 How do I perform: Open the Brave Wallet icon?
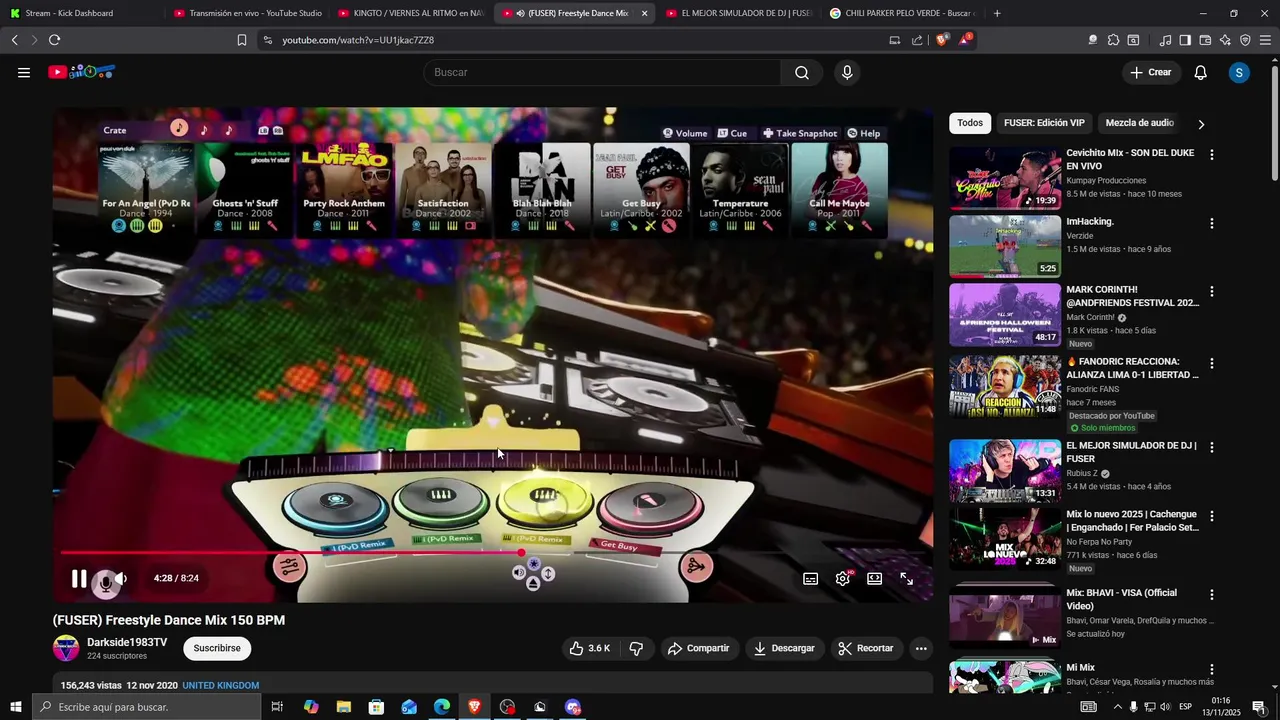point(1205,40)
